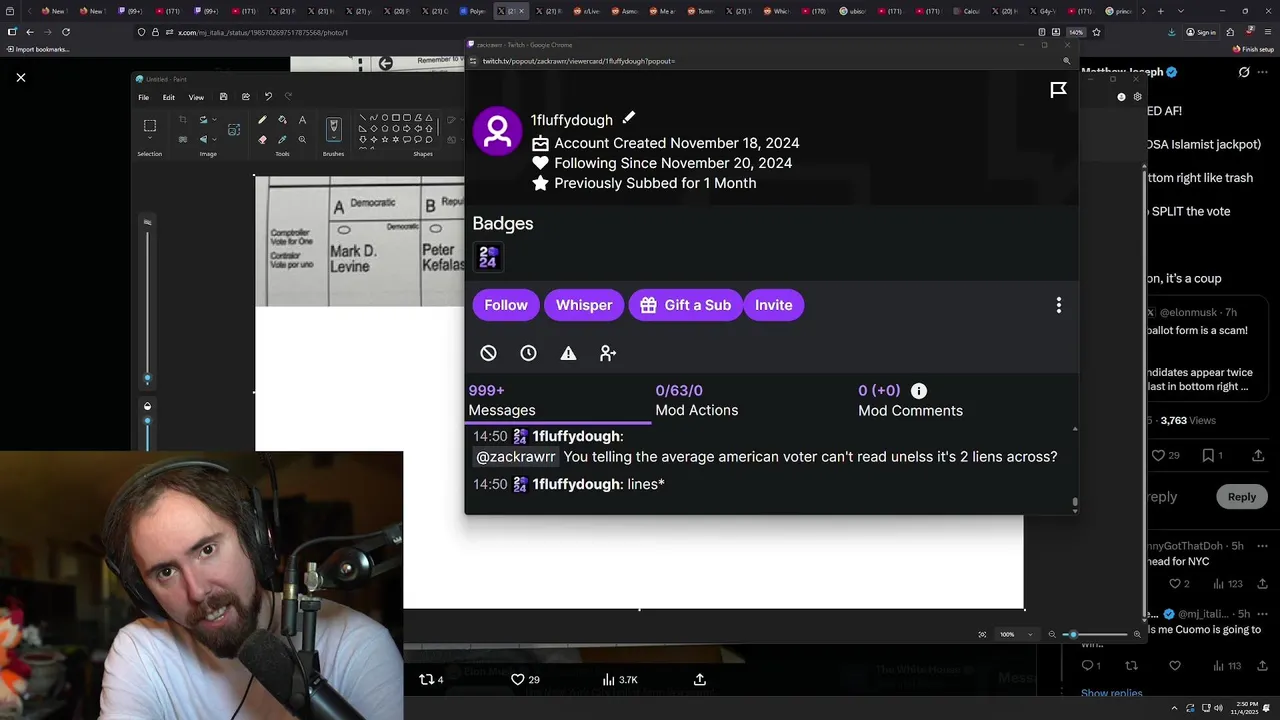
Task: Click the Mod Comments info icon
Action: tap(919, 391)
